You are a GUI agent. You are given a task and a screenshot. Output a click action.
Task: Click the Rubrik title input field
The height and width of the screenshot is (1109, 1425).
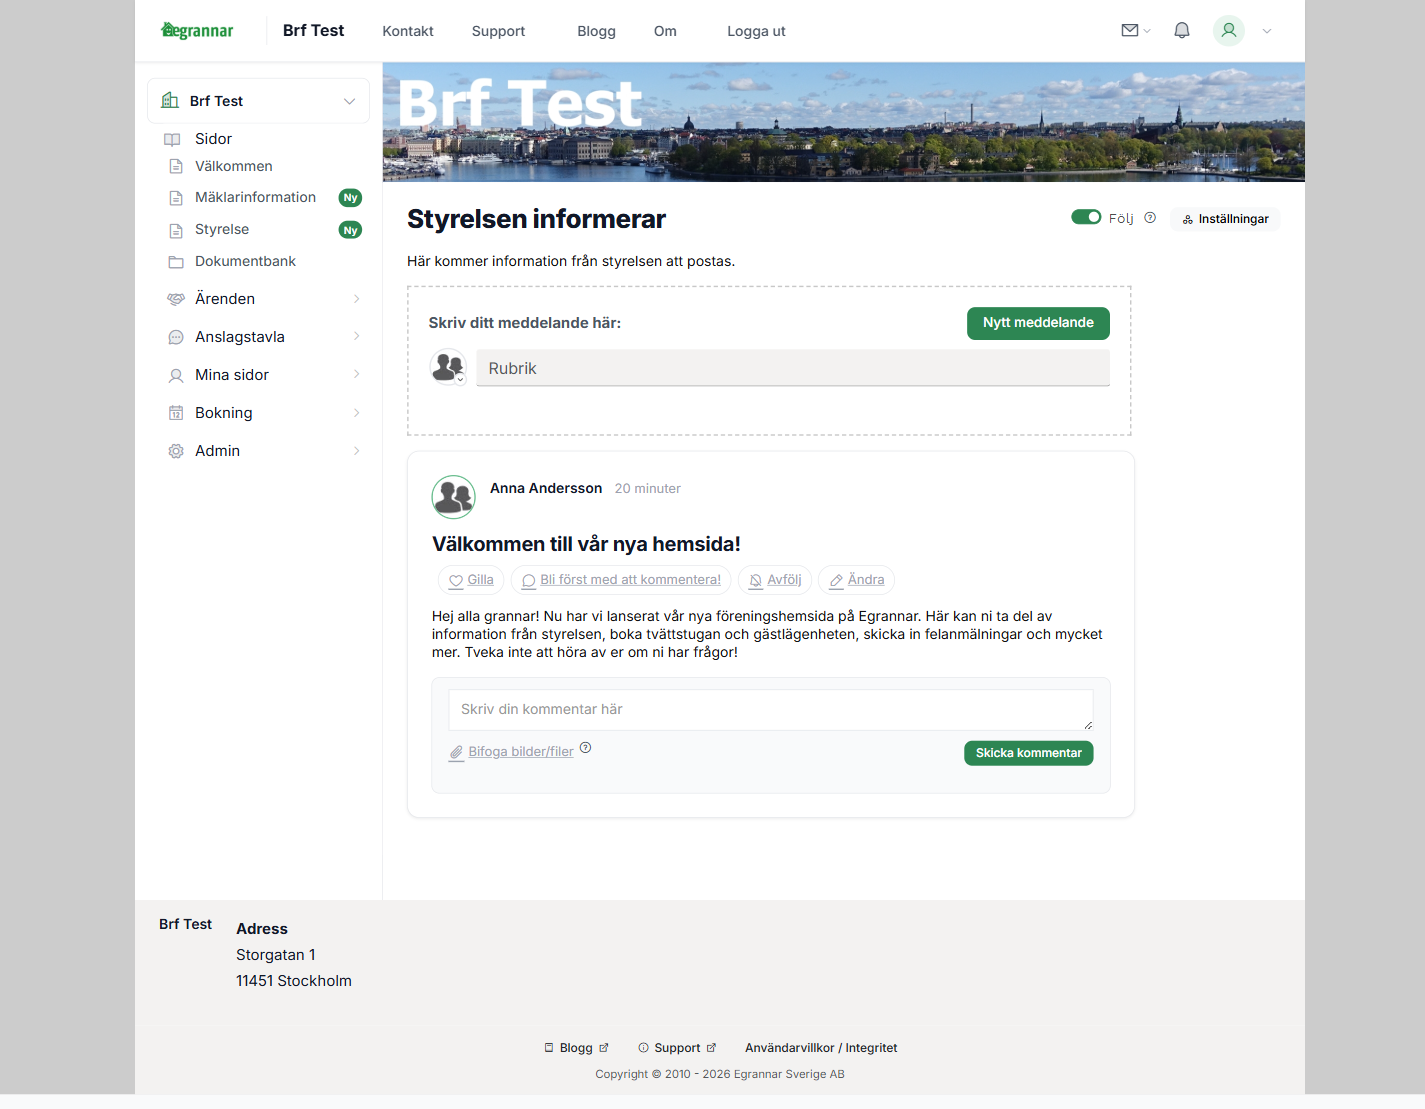tap(793, 368)
